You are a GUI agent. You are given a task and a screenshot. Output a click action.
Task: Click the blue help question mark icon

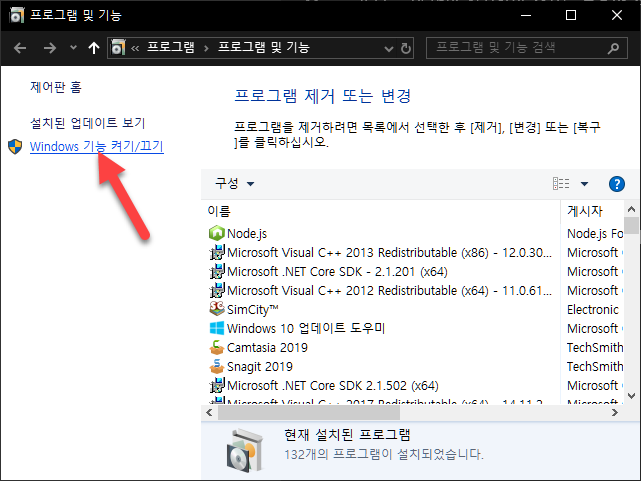coord(616,184)
